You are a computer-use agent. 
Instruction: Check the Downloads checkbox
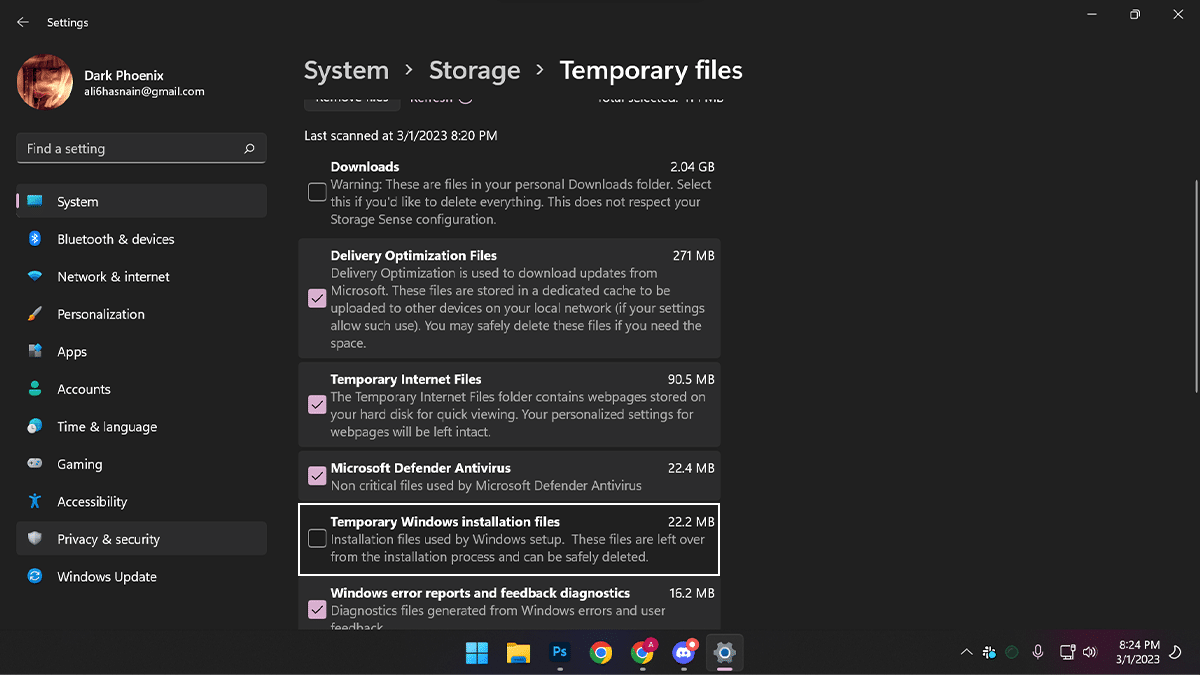317,193
